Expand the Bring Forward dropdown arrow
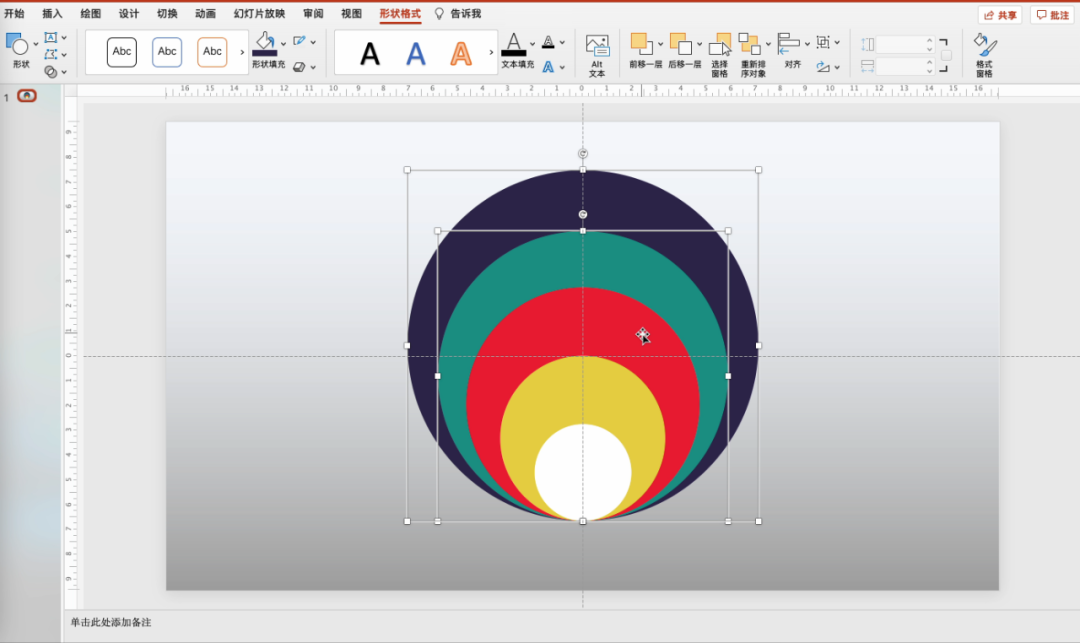 click(660, 44)
